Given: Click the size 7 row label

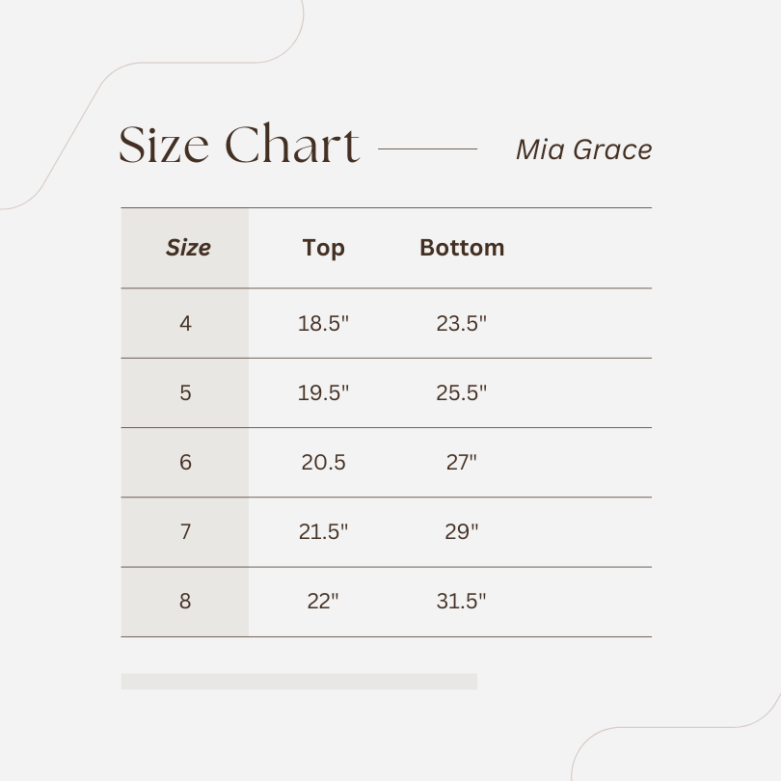Looking at the screenshot, I should coord(185,532).
